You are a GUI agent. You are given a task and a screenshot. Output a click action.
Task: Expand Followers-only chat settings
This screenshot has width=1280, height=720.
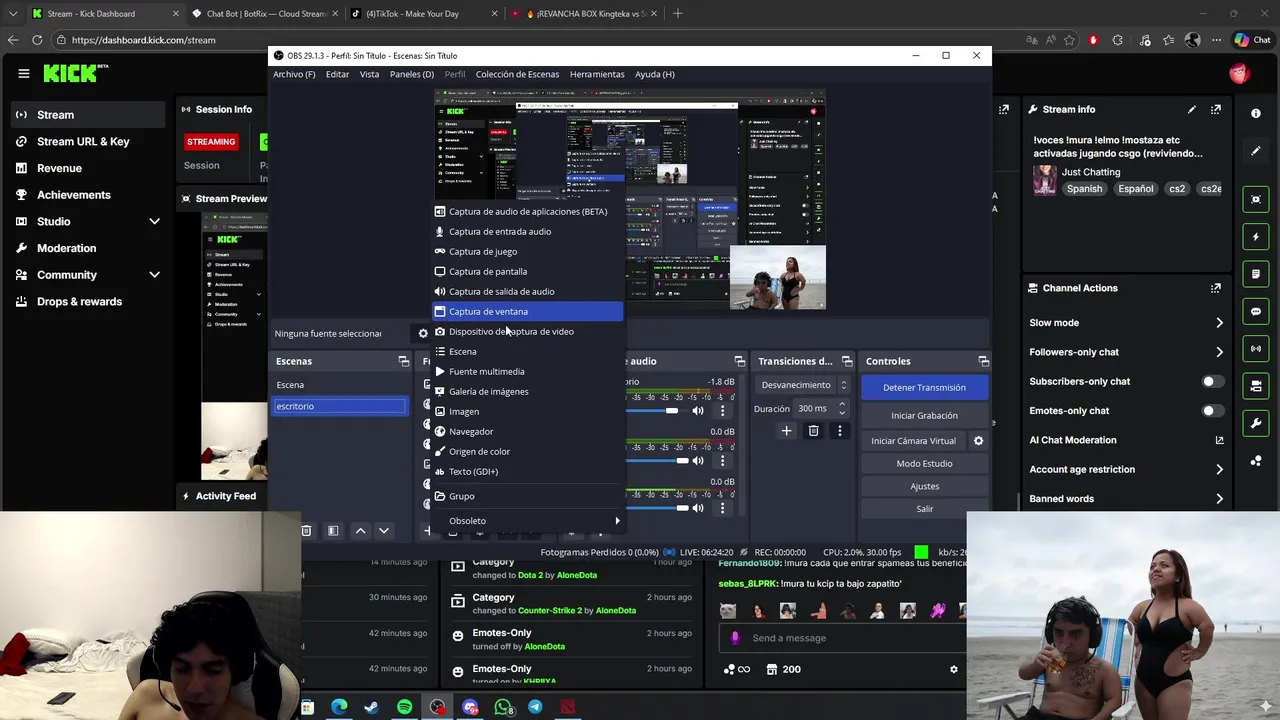point(1219,352)
